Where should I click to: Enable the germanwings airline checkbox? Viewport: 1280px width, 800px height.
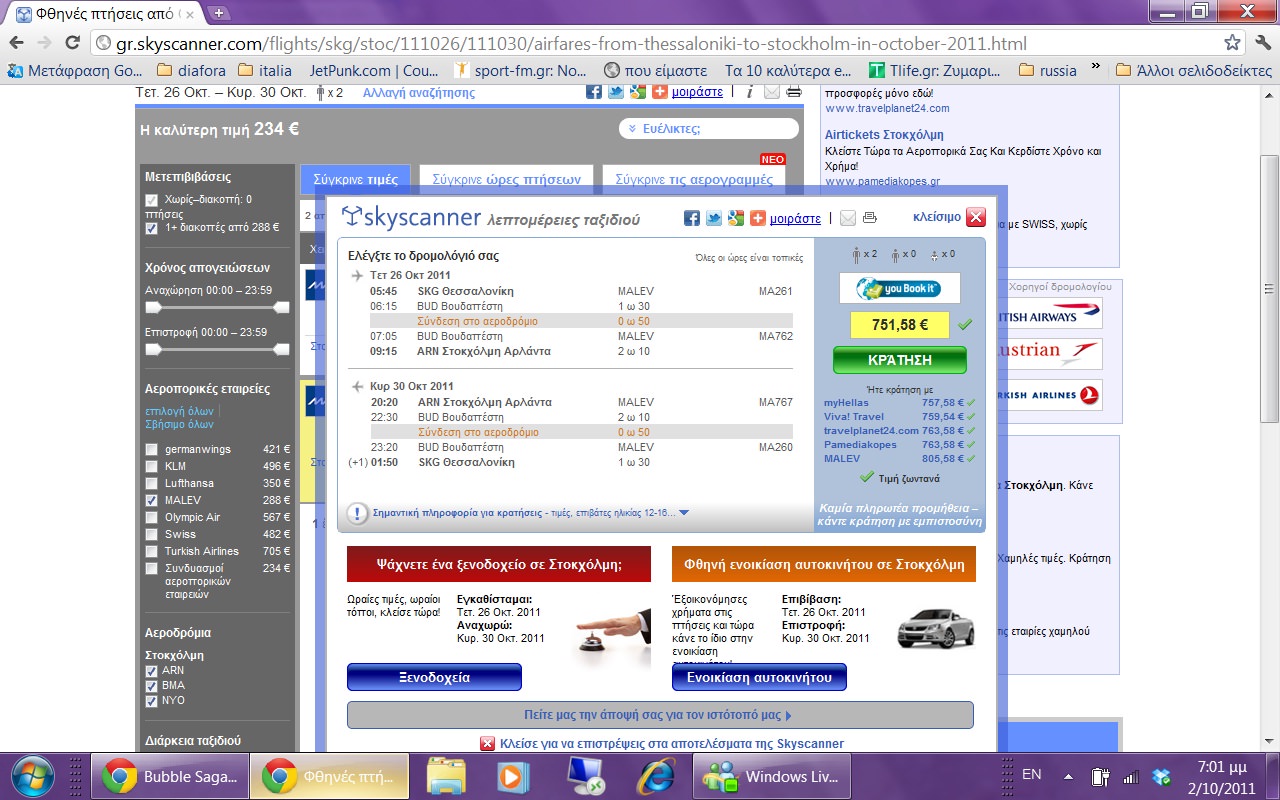click(152, 450)
